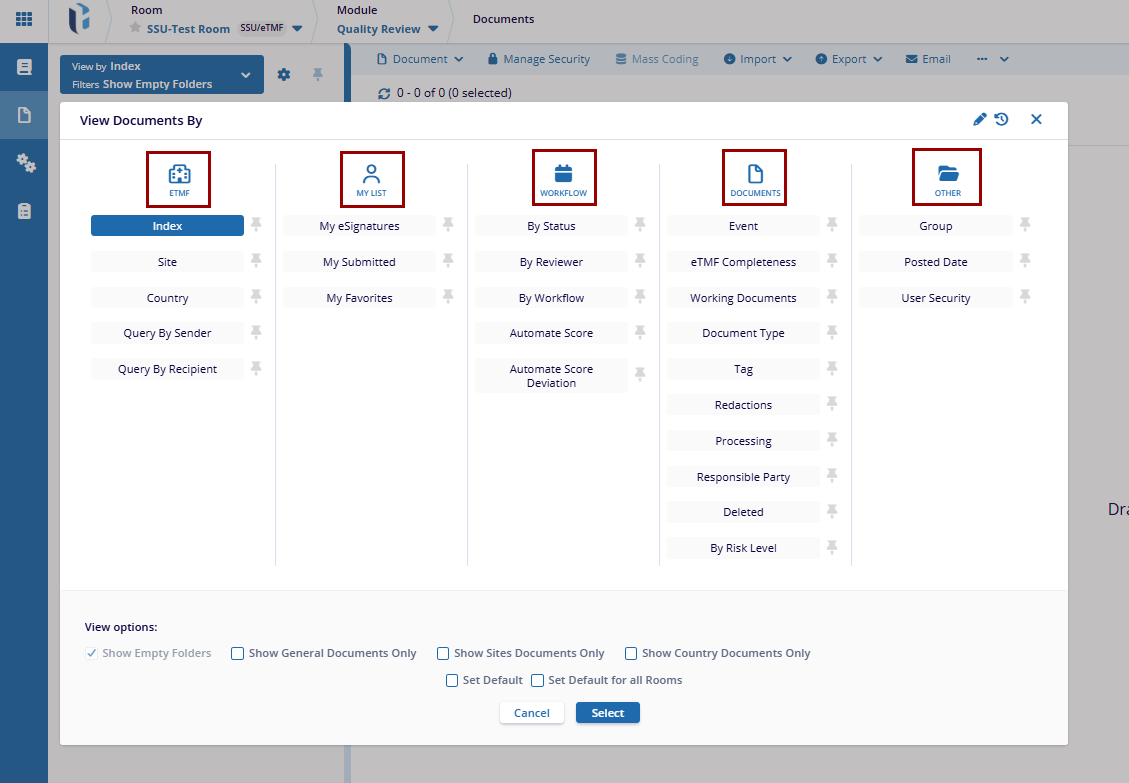
Task: Enable Show General Documents Only checkbox
Action: [x=238, y=654]
